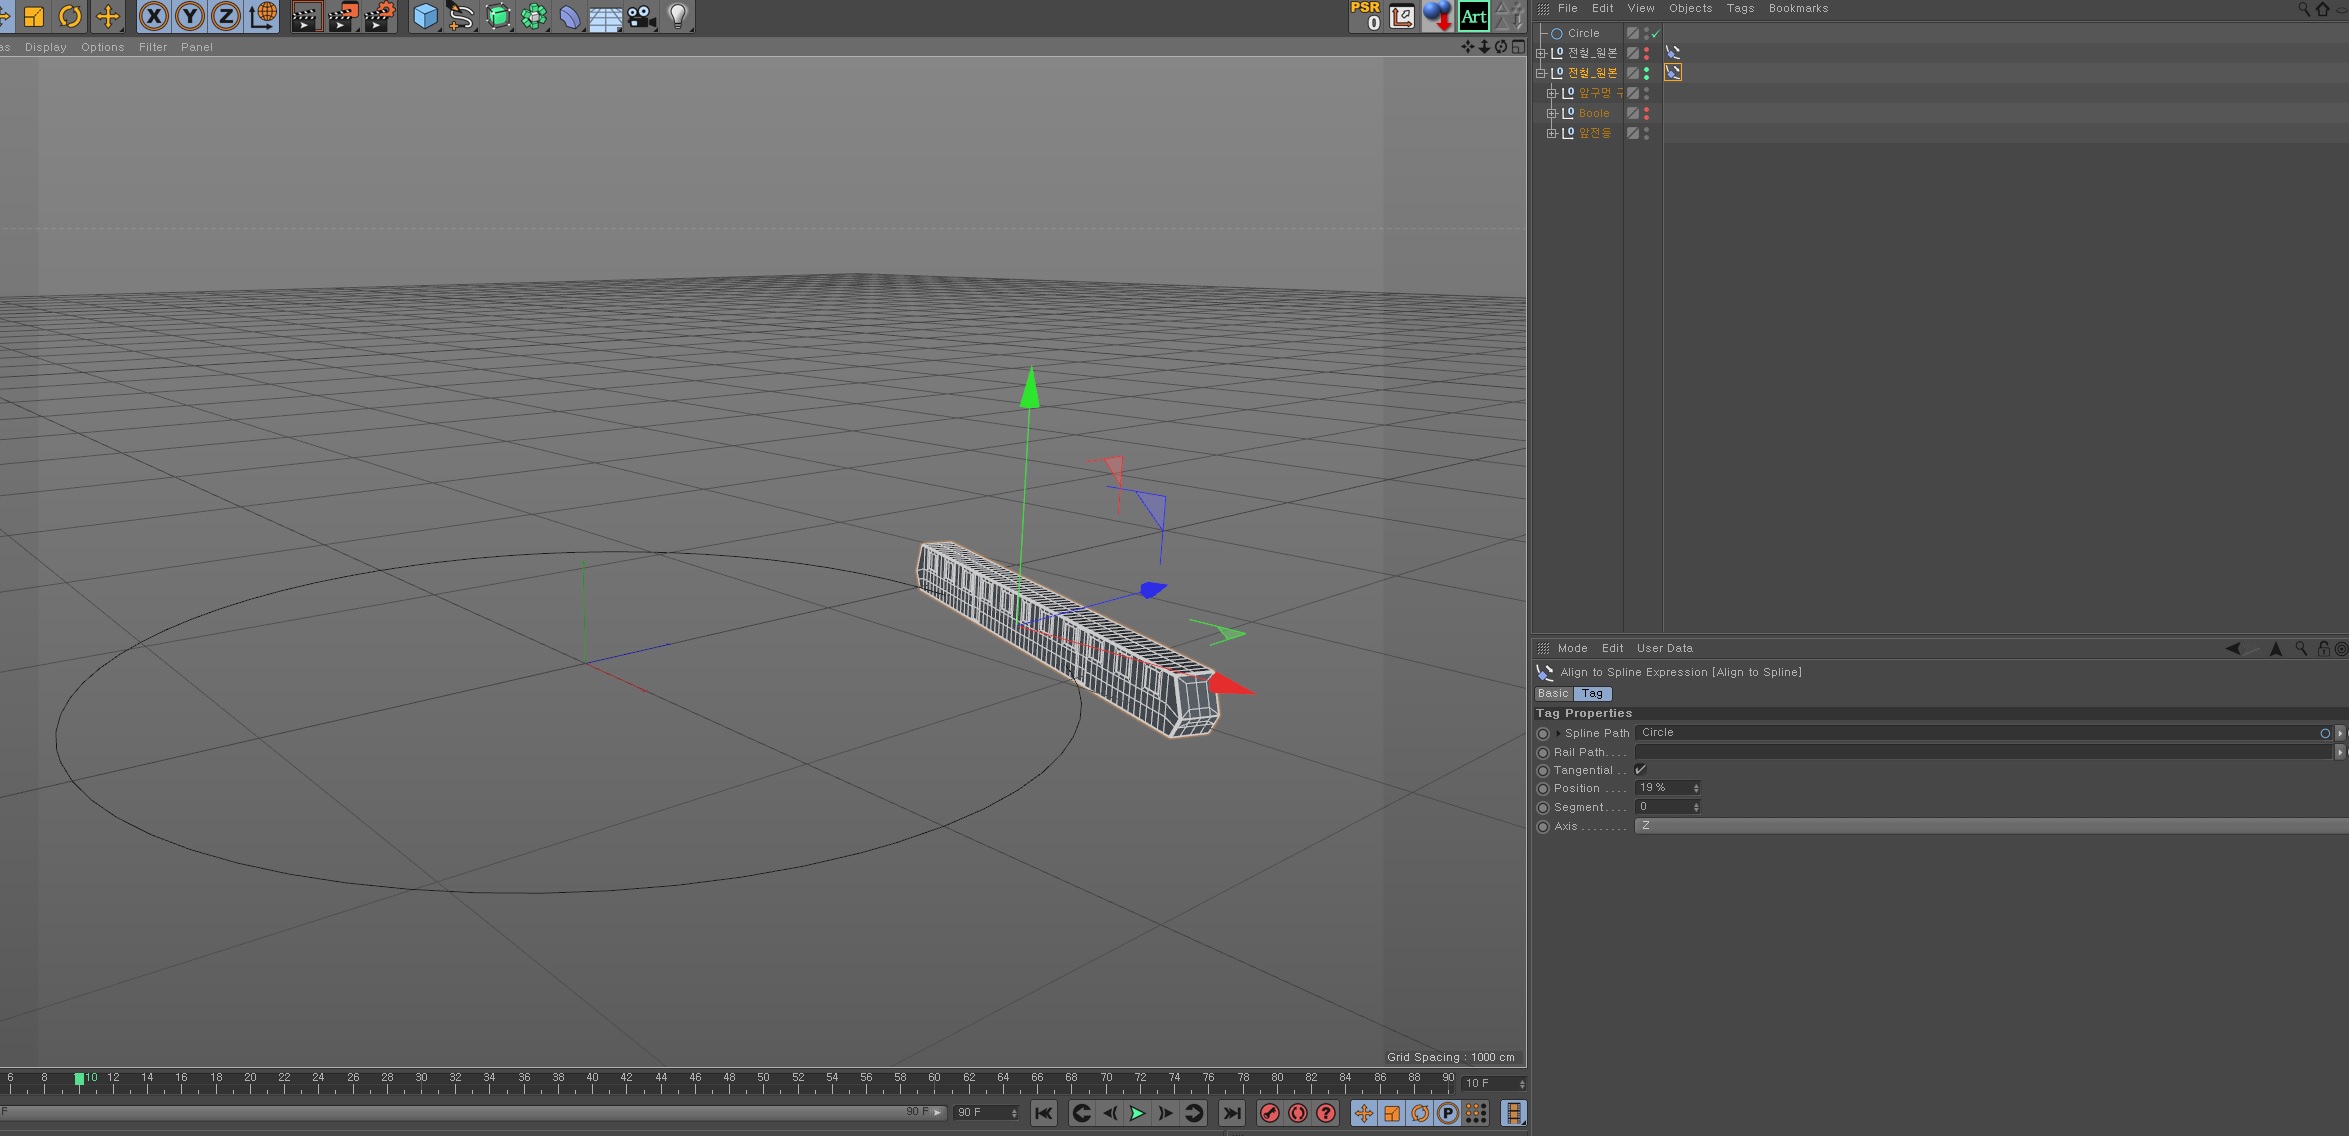Click the Rail Path link field
The height and width of the screenshot is (1136, 2349).
pyautogui.click(x=1984, y=752)
